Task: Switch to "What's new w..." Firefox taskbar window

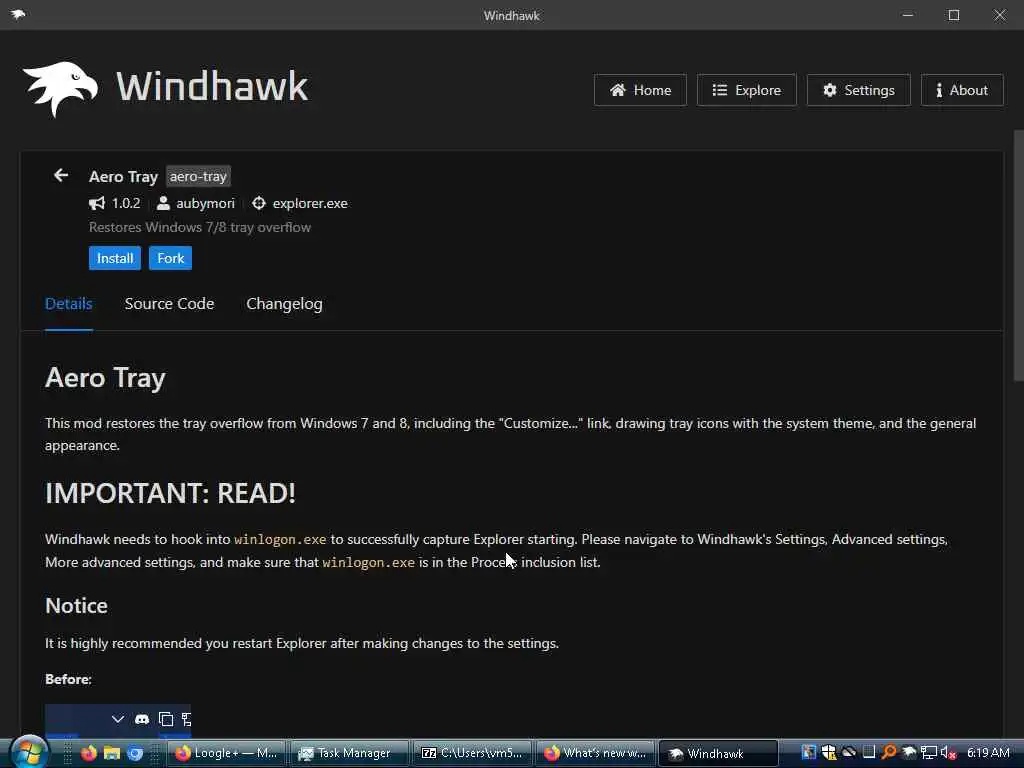Action: pyautogui.click(x=595, y=753)
